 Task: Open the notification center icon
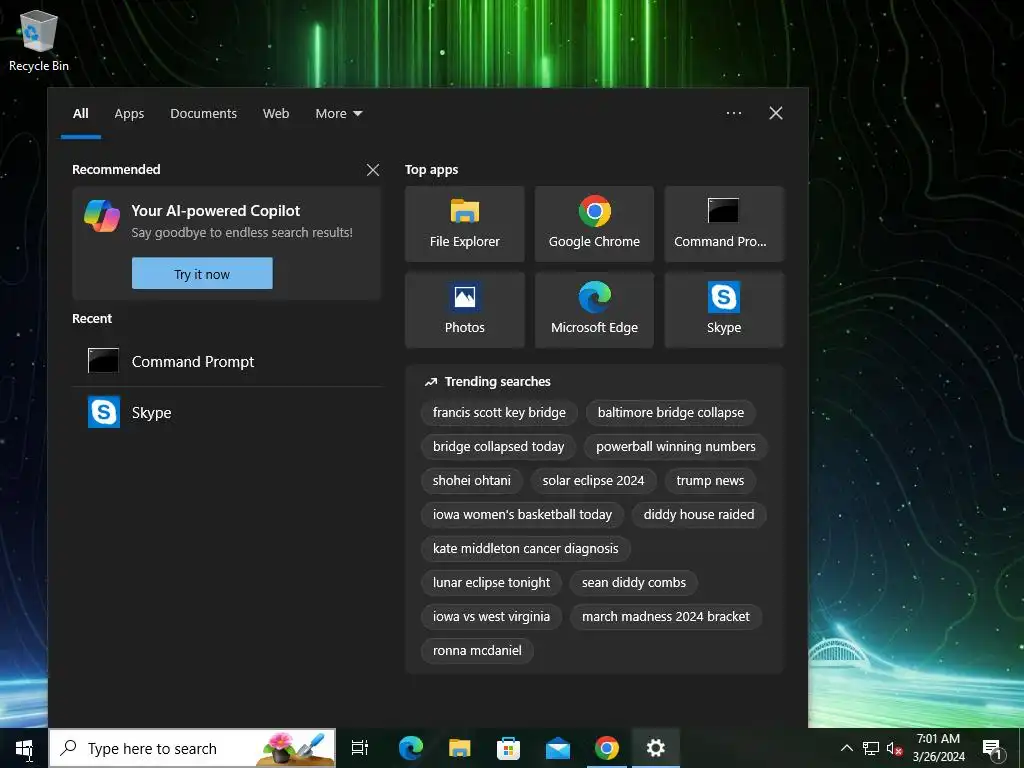[993, 749]
